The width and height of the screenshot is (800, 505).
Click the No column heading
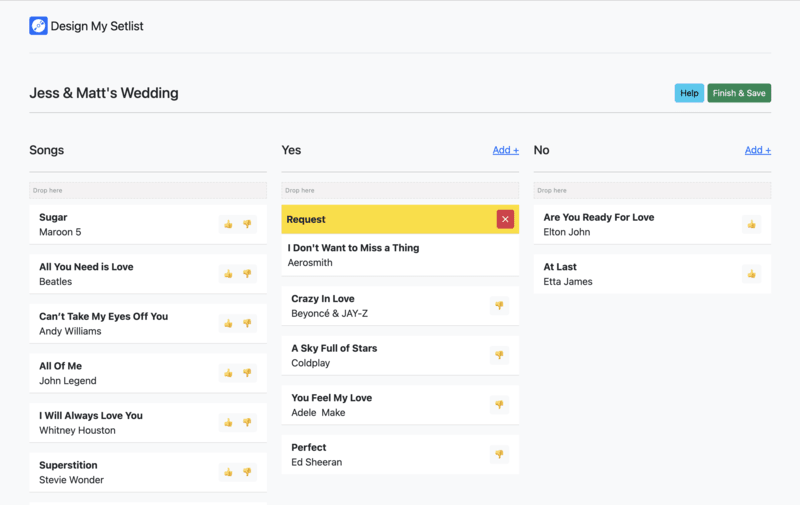click(x=541, y=150)
